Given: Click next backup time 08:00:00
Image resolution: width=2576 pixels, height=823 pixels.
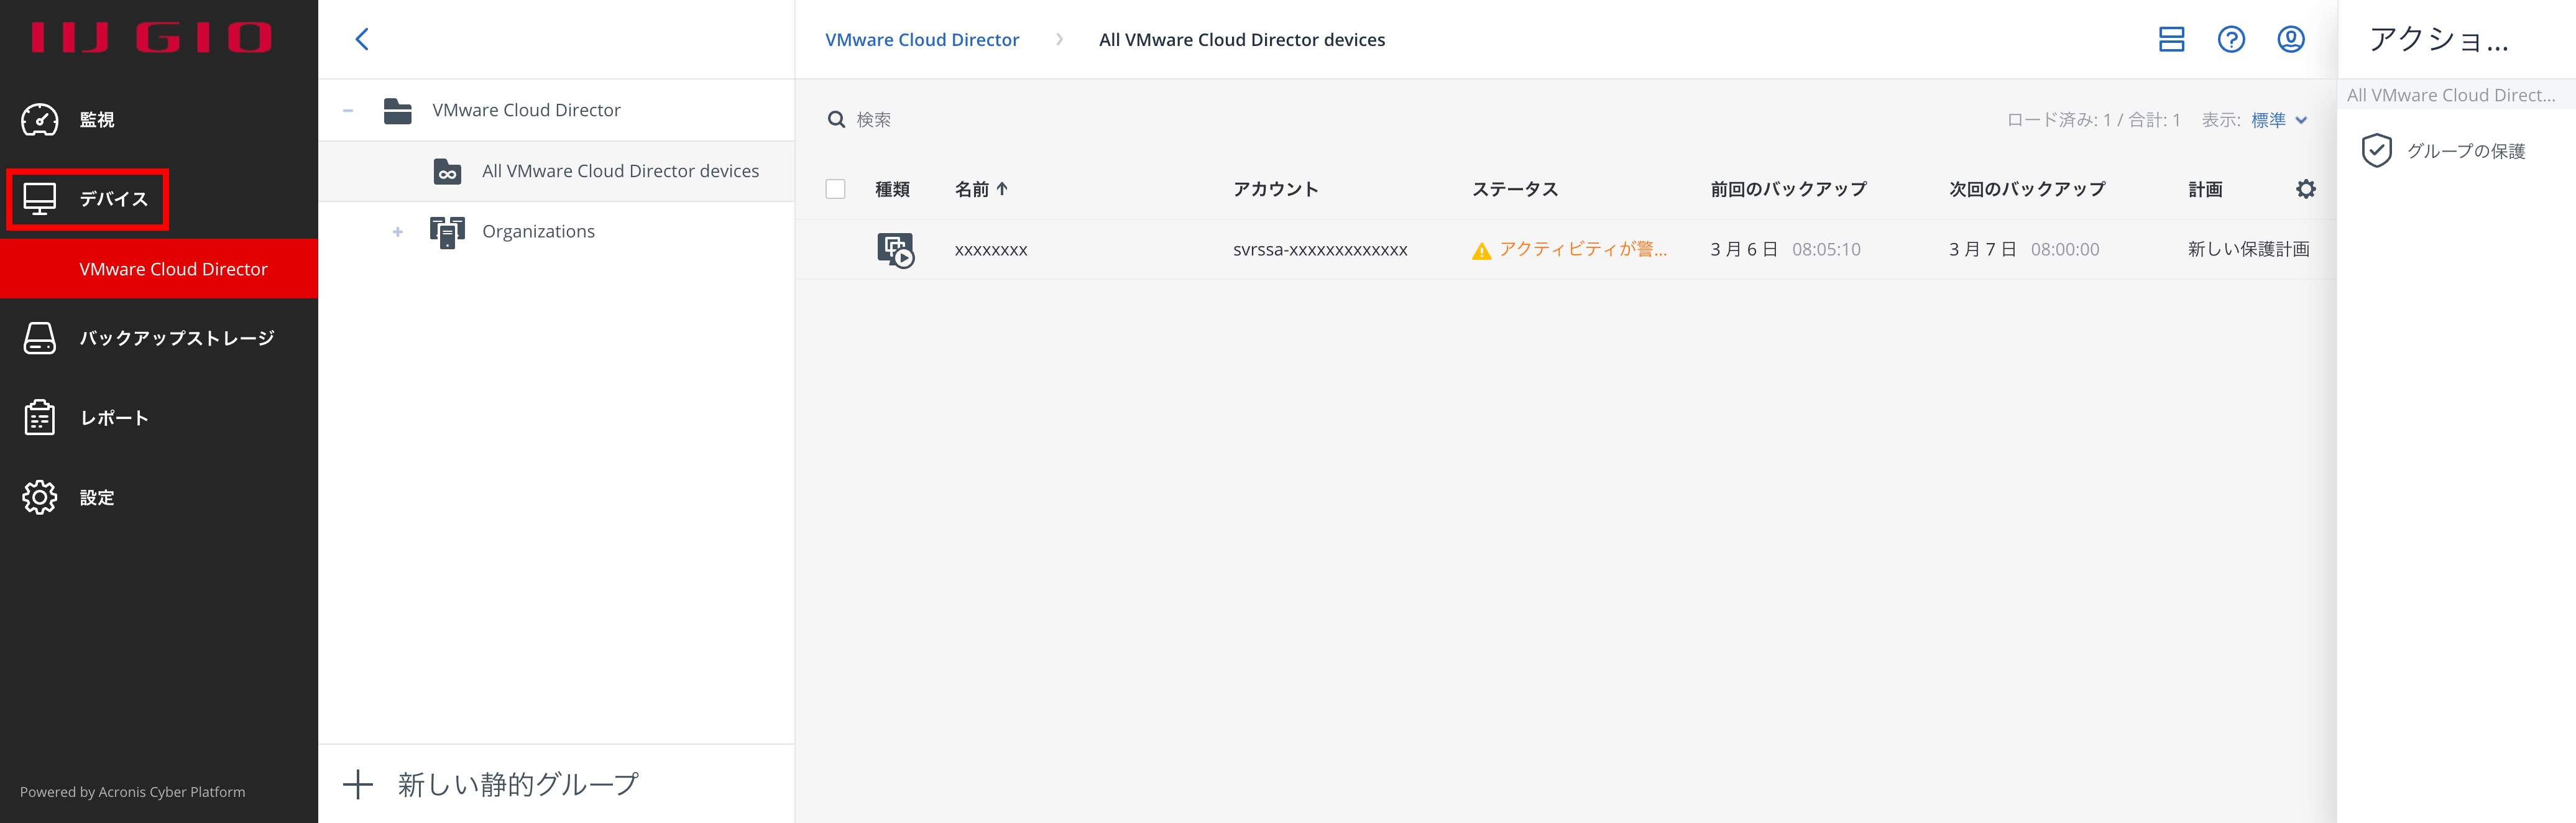Looking at the screenshot, I should click(x=2065, y=249).
